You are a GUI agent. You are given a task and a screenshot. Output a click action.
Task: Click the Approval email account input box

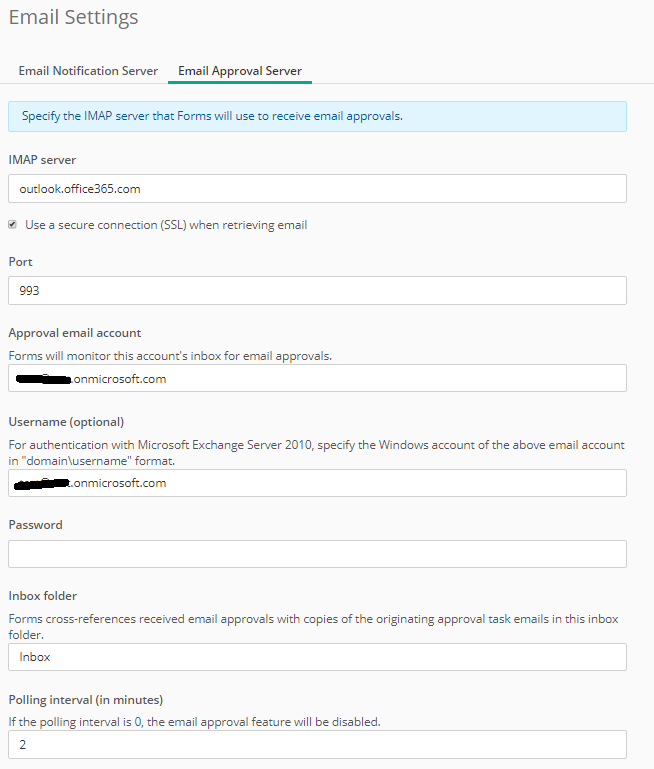pyautogui.click(x=317, y=379)
